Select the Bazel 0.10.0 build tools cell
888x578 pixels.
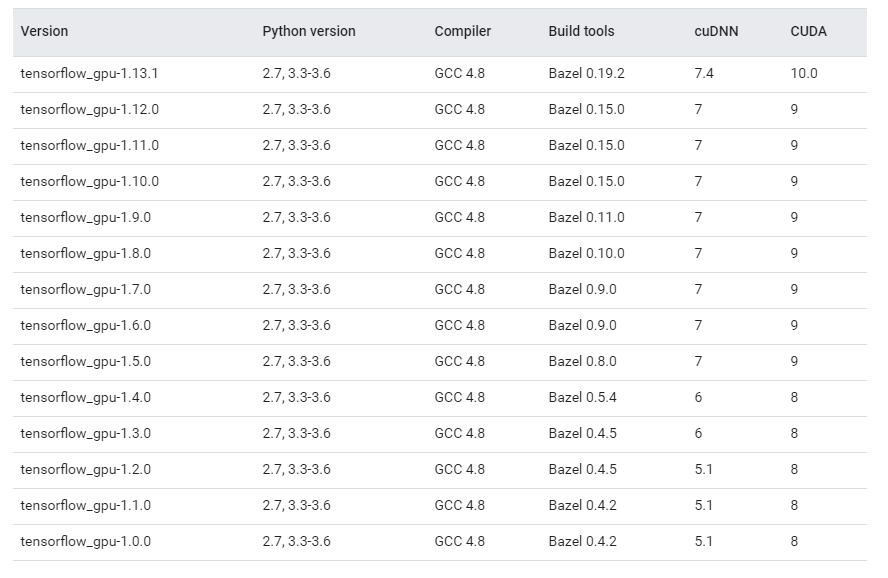coord(586,254)
